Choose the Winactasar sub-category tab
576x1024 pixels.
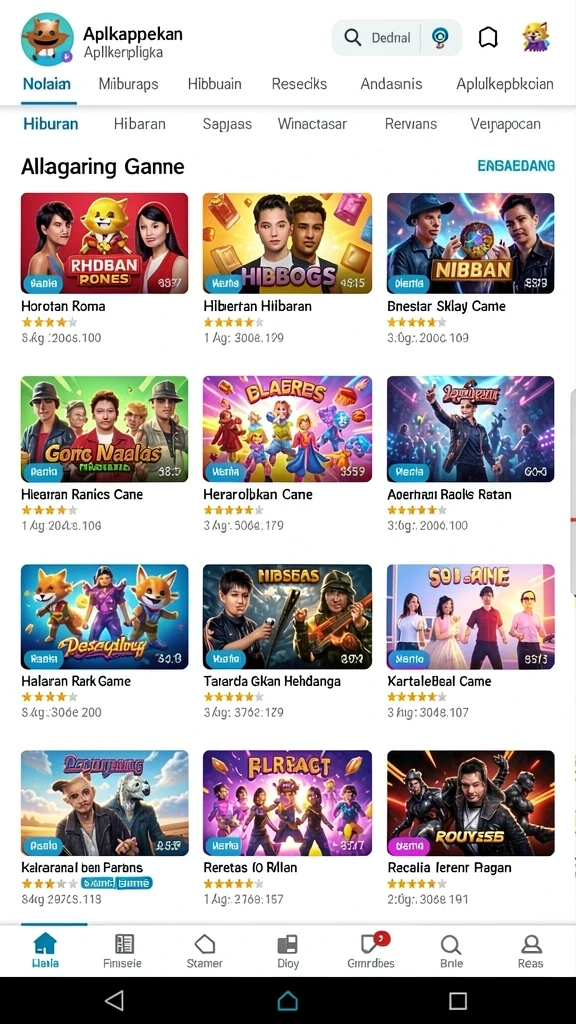pos(312,123)
